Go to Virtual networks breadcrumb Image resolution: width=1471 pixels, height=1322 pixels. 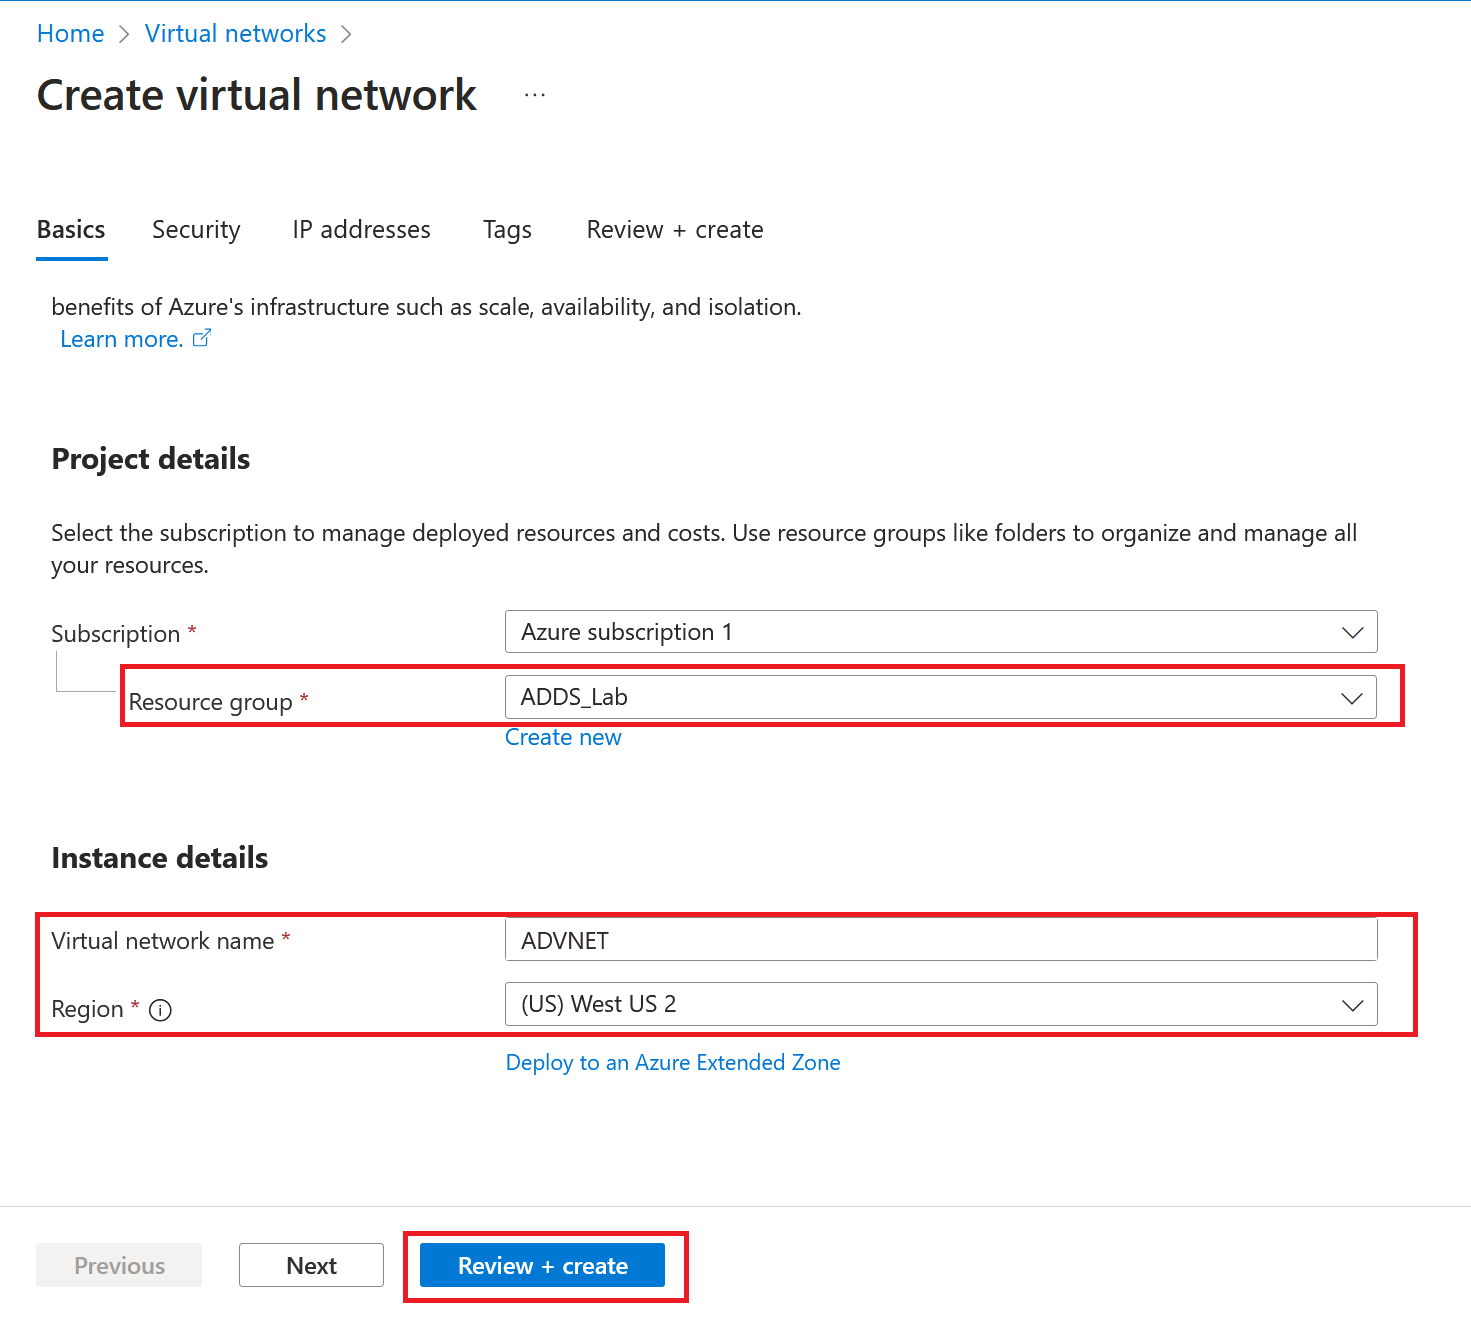(235, 33)
